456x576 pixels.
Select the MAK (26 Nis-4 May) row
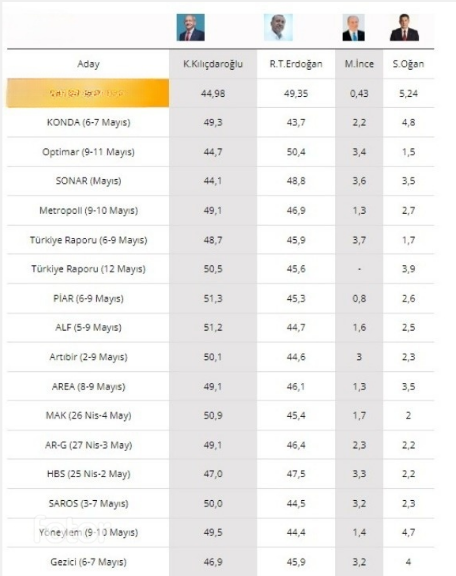220,415
